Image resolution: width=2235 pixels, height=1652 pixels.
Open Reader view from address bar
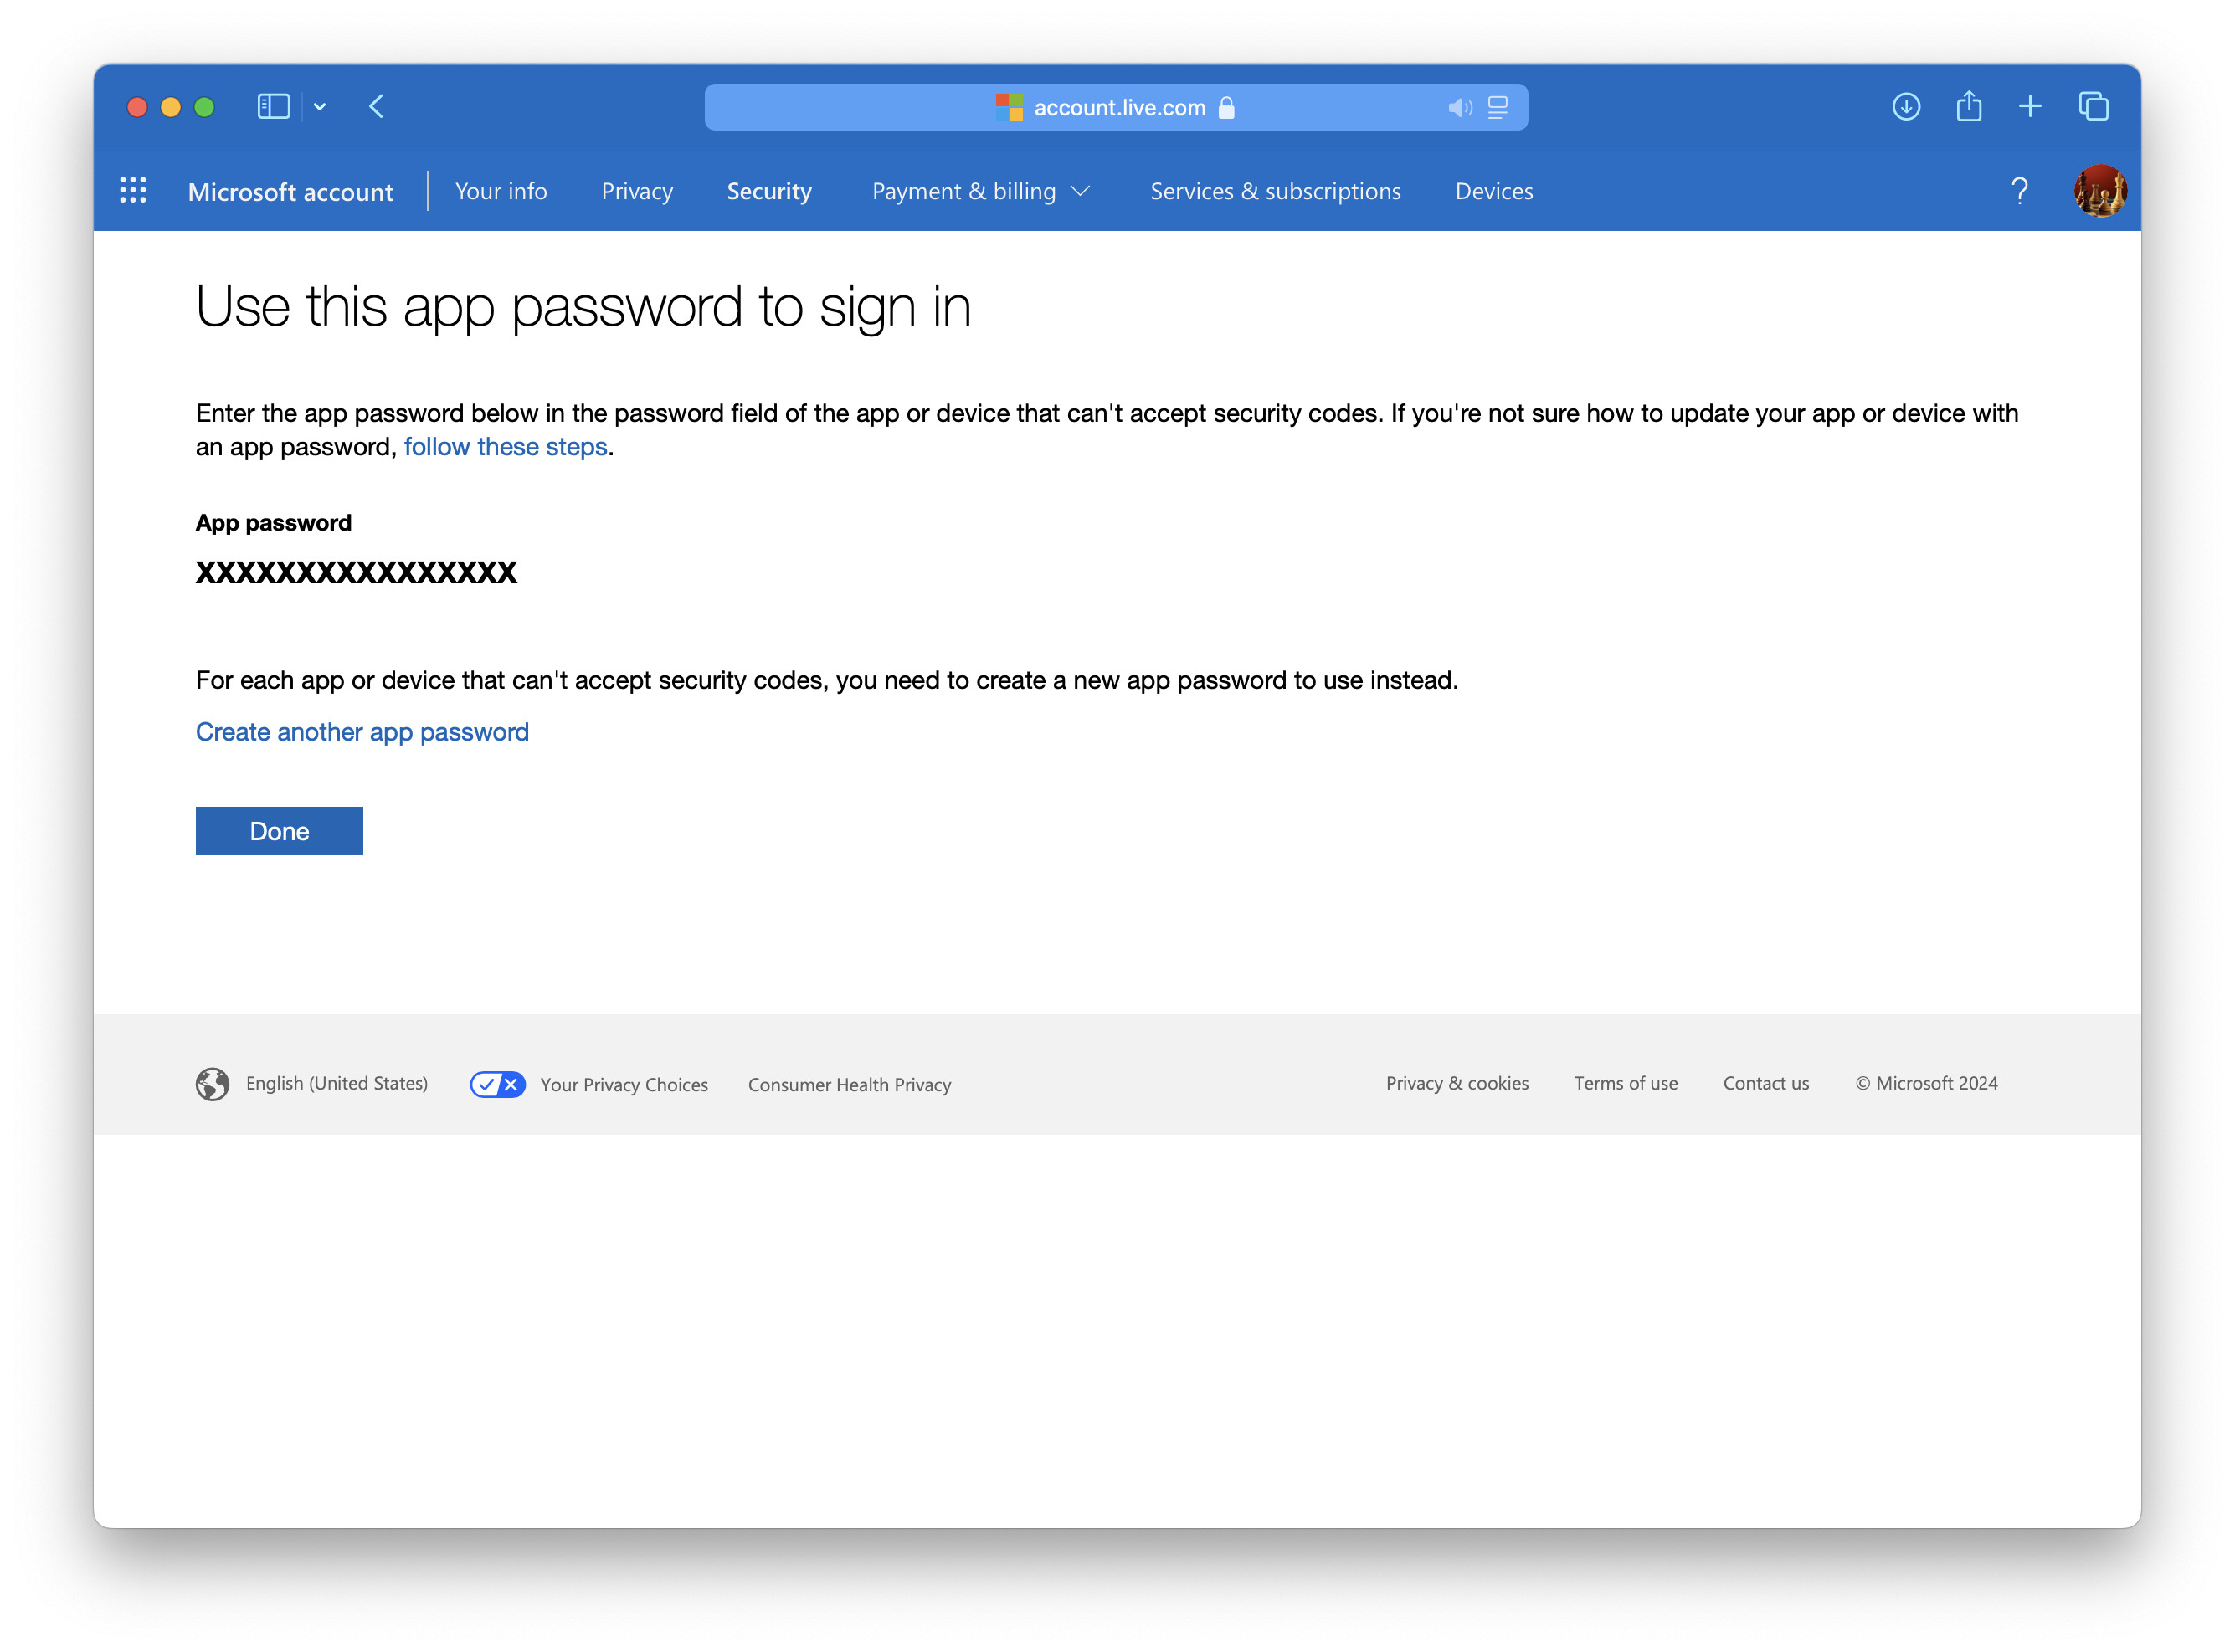tap(1497, 108)
